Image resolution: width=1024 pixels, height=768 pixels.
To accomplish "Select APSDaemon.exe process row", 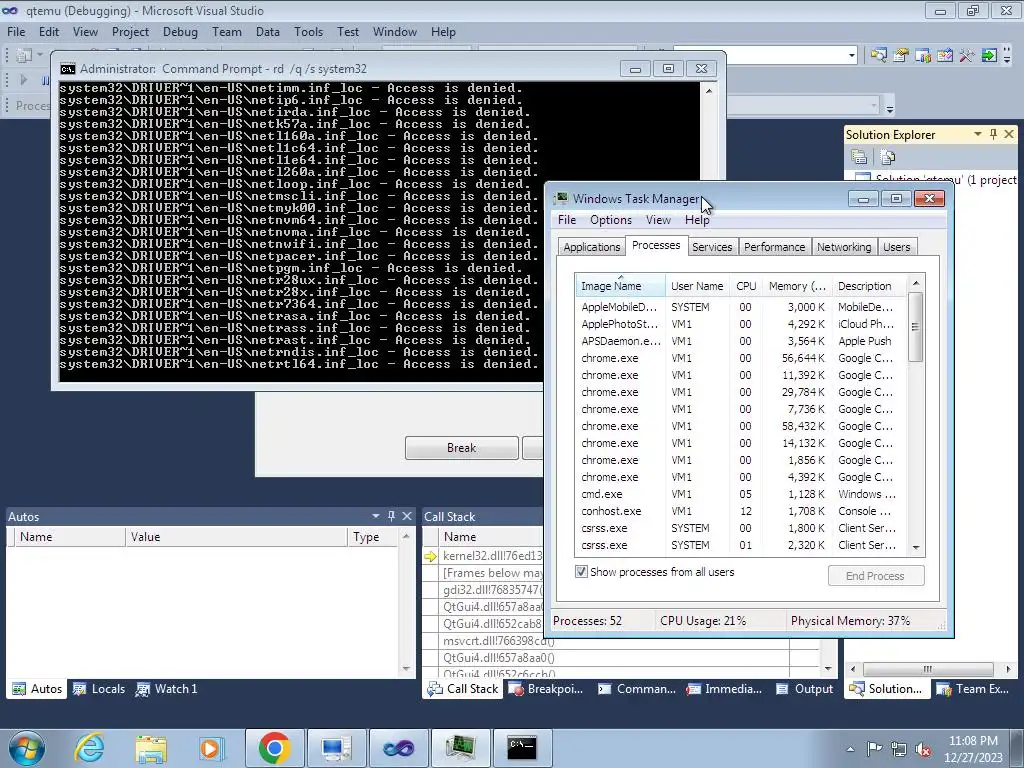I will [741, 341].
